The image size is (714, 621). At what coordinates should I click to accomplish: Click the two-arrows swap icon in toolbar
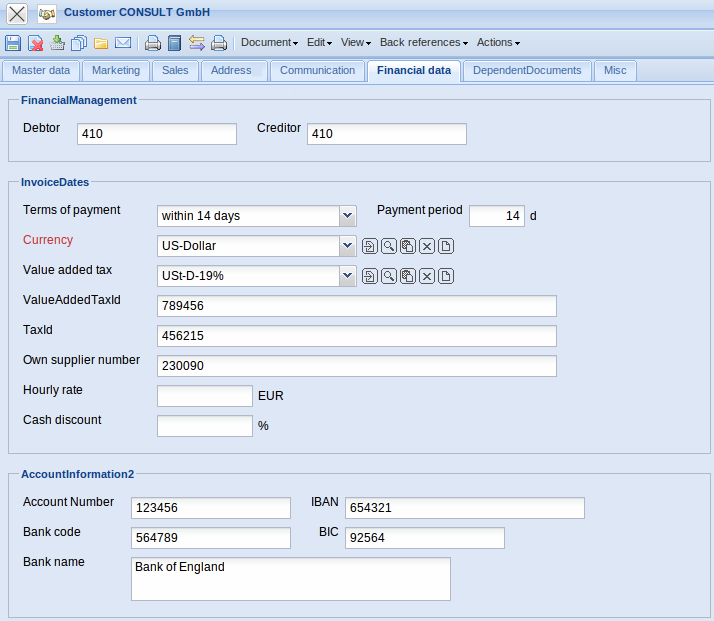point(196,43)
